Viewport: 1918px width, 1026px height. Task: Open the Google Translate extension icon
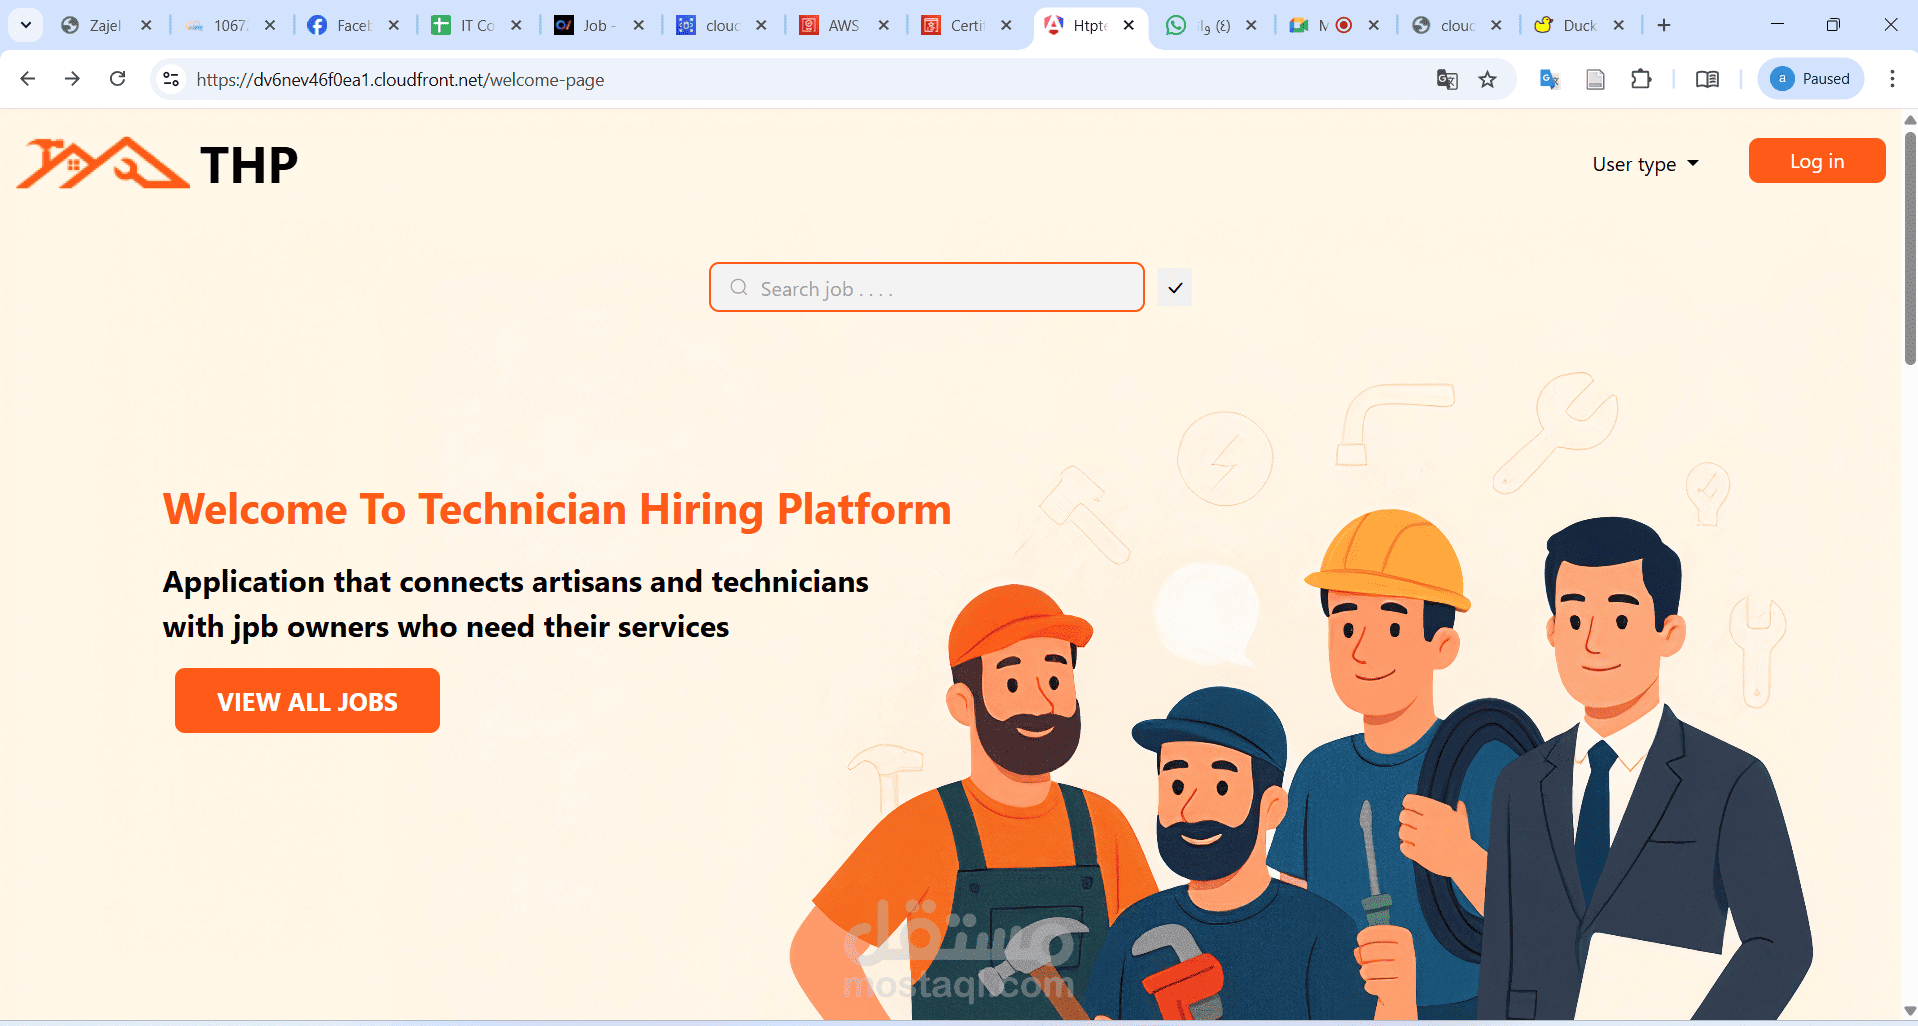pyautogui.click(x=1550, y=79)
